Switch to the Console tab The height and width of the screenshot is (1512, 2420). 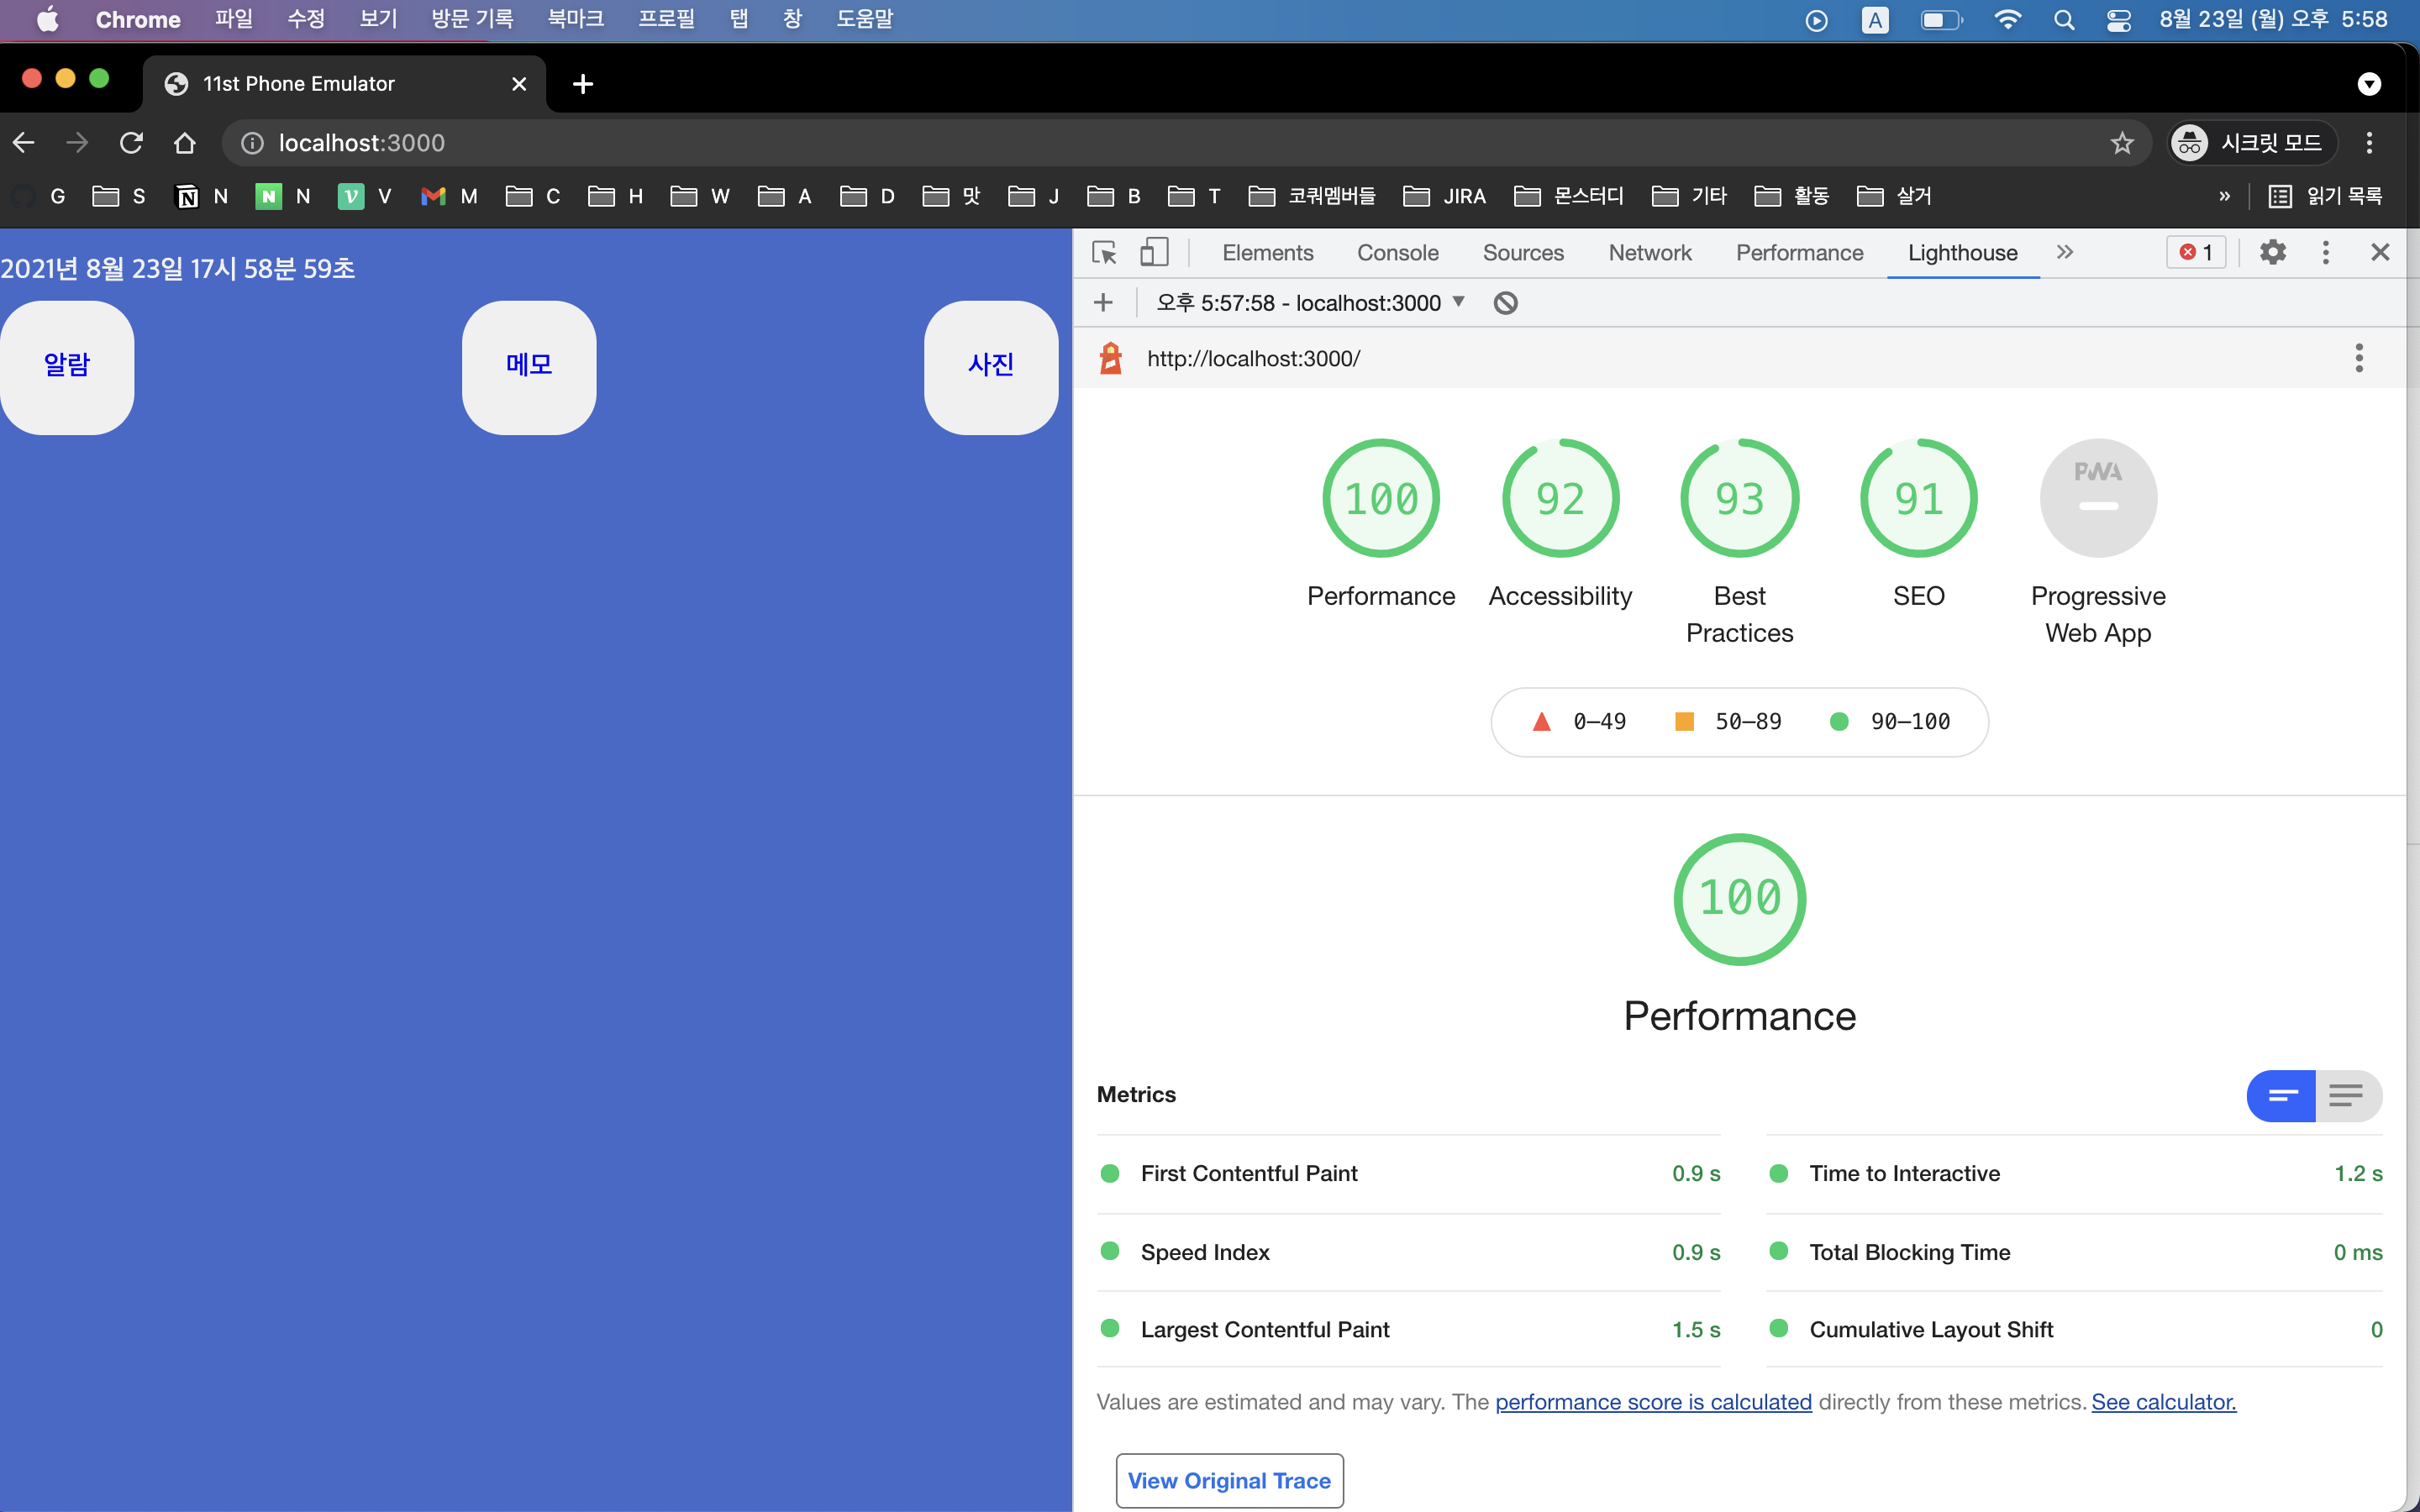1397,253
